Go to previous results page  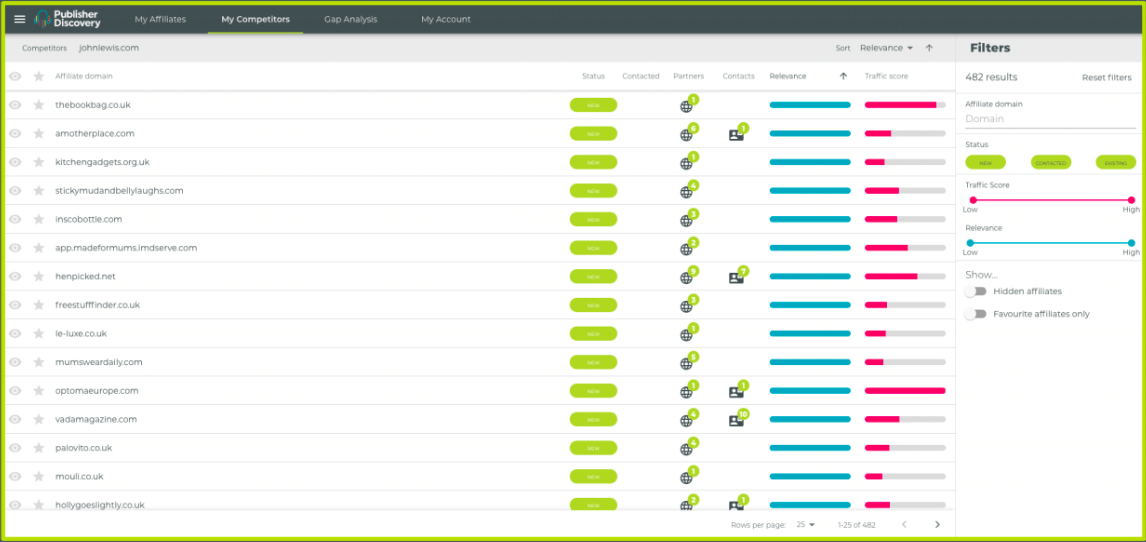point(904,524)
